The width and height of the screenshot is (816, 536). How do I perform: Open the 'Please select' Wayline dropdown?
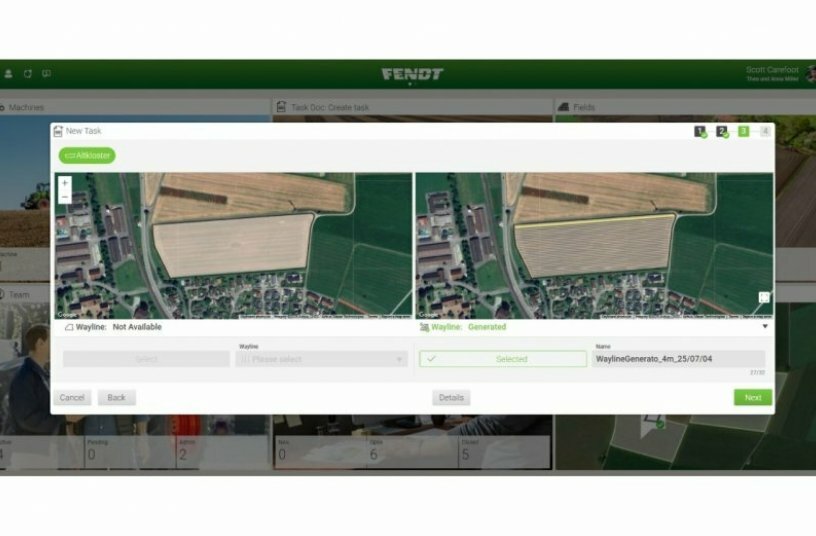click(x=321, y=359)
